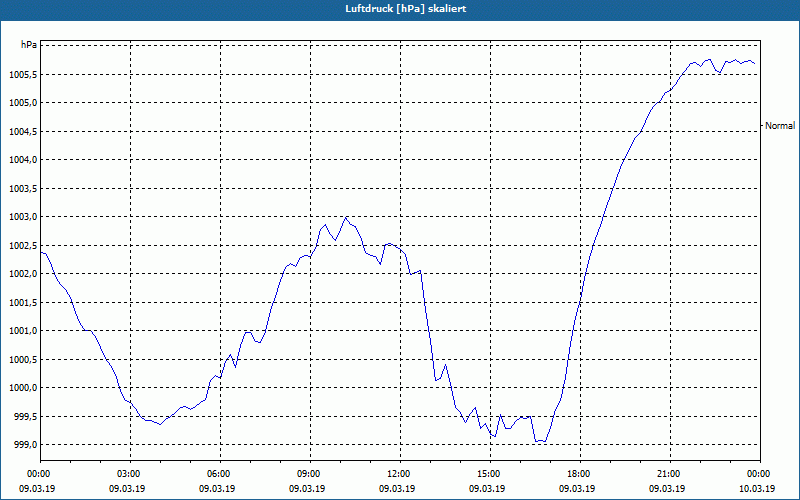
Task: Click the y-axis value 1000,5
Action: [x=22, y=359]
